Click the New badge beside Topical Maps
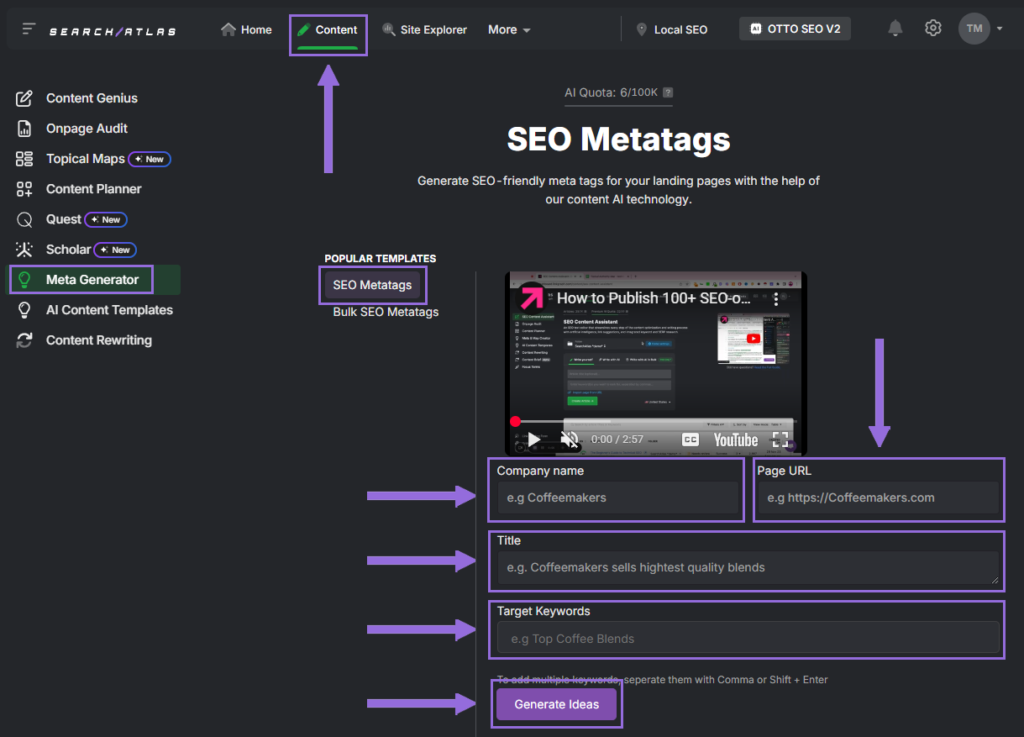1024x737 pixels. [x=150, y=159]
